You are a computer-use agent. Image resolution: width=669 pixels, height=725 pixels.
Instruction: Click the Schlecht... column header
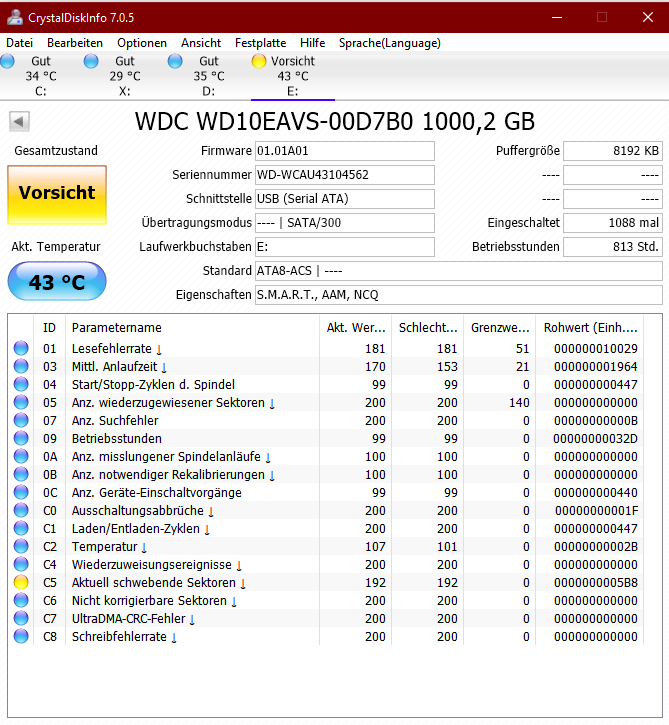(x=428, y=328)
